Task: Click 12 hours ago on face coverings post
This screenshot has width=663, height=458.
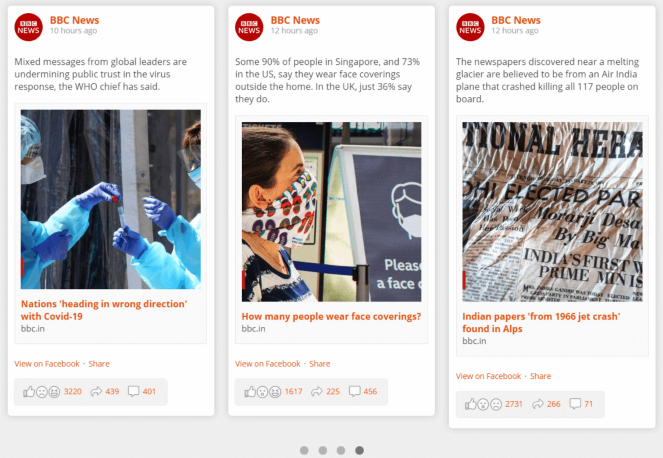Action: 294,31
